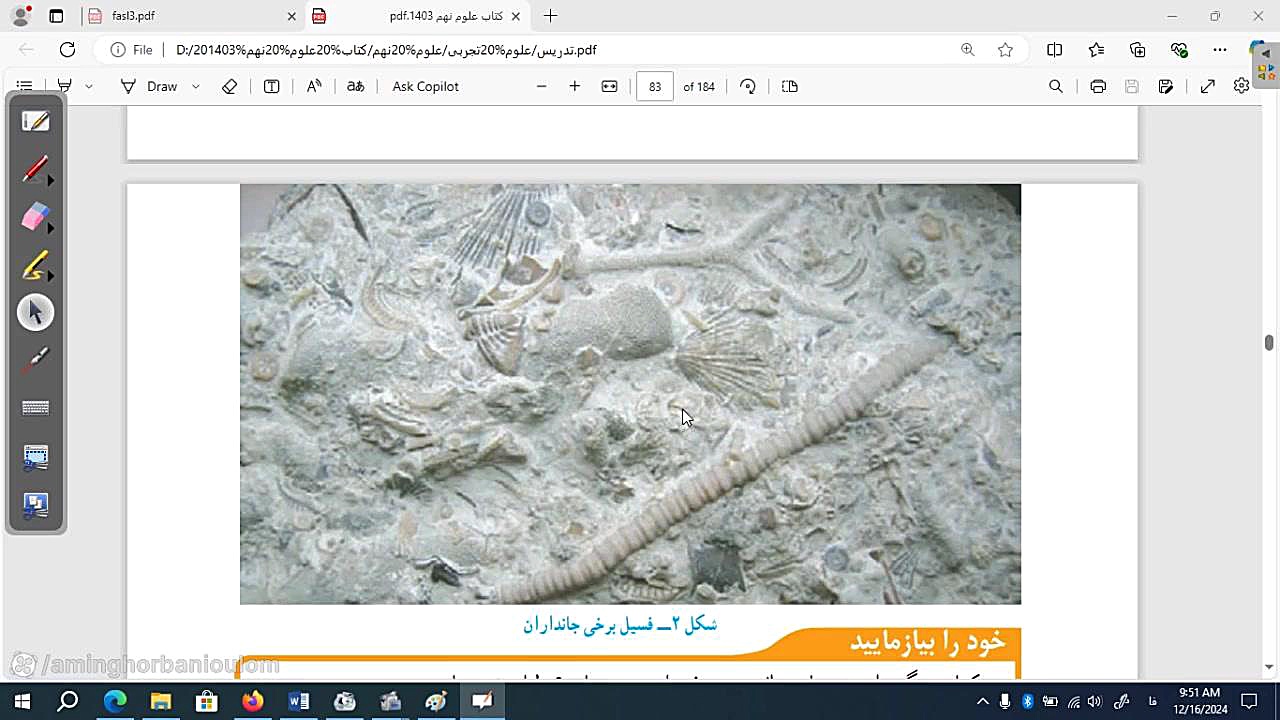Switch to the fasl3.pdf tab
Screen dimensions: 1280x720
point(192,16)
